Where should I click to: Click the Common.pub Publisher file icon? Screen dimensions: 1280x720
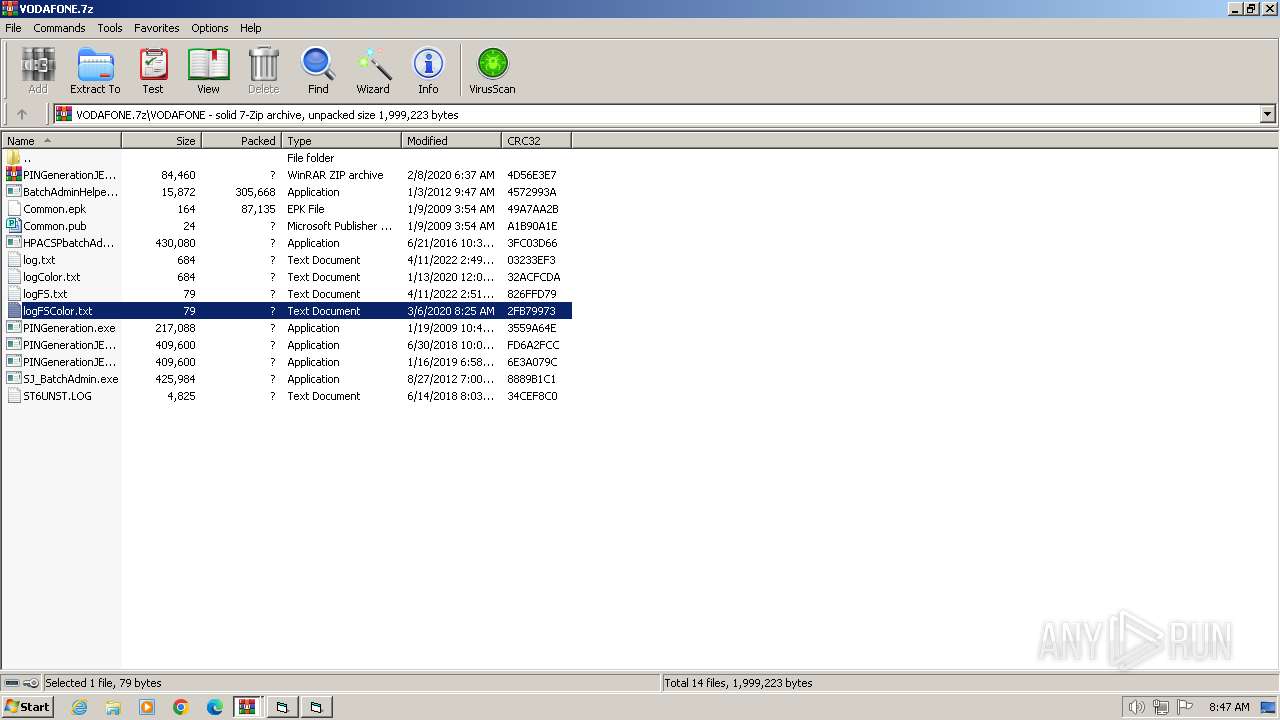pos(14,226)
